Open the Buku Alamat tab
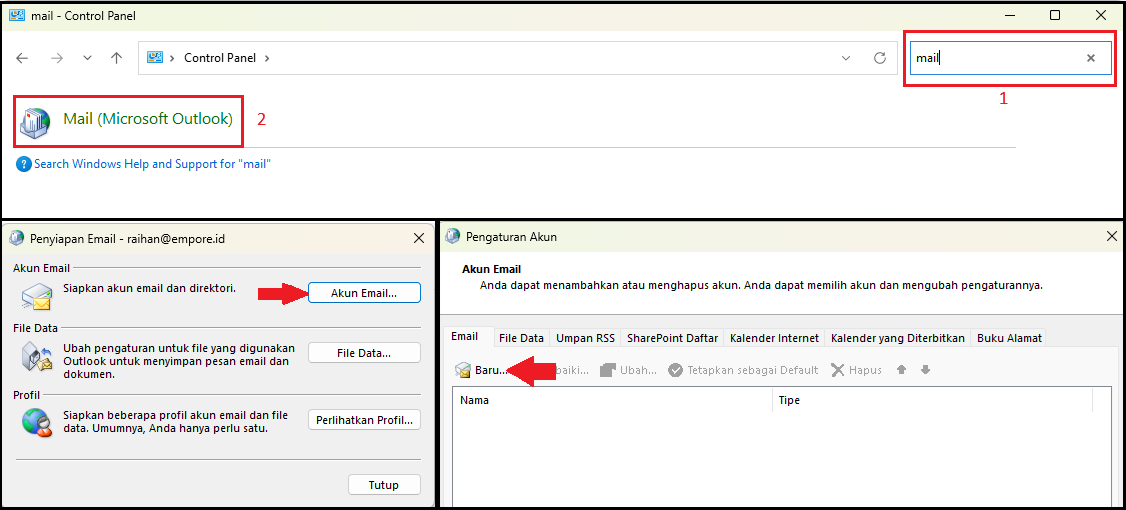 pos(1009,338)
